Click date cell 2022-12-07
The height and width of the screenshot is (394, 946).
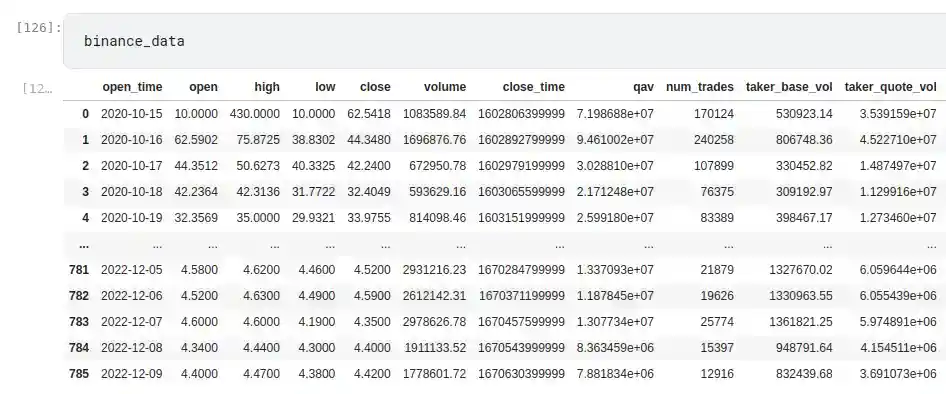132,322
